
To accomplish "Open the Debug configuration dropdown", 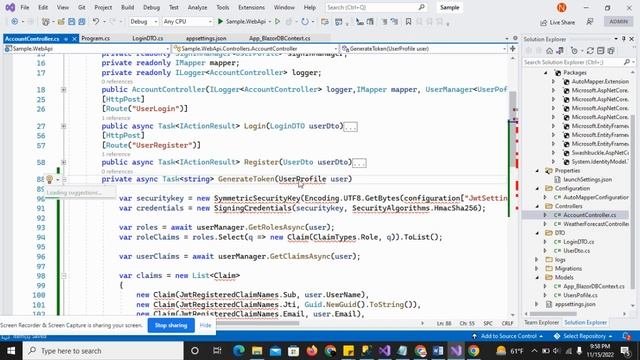I will [144, 21].
